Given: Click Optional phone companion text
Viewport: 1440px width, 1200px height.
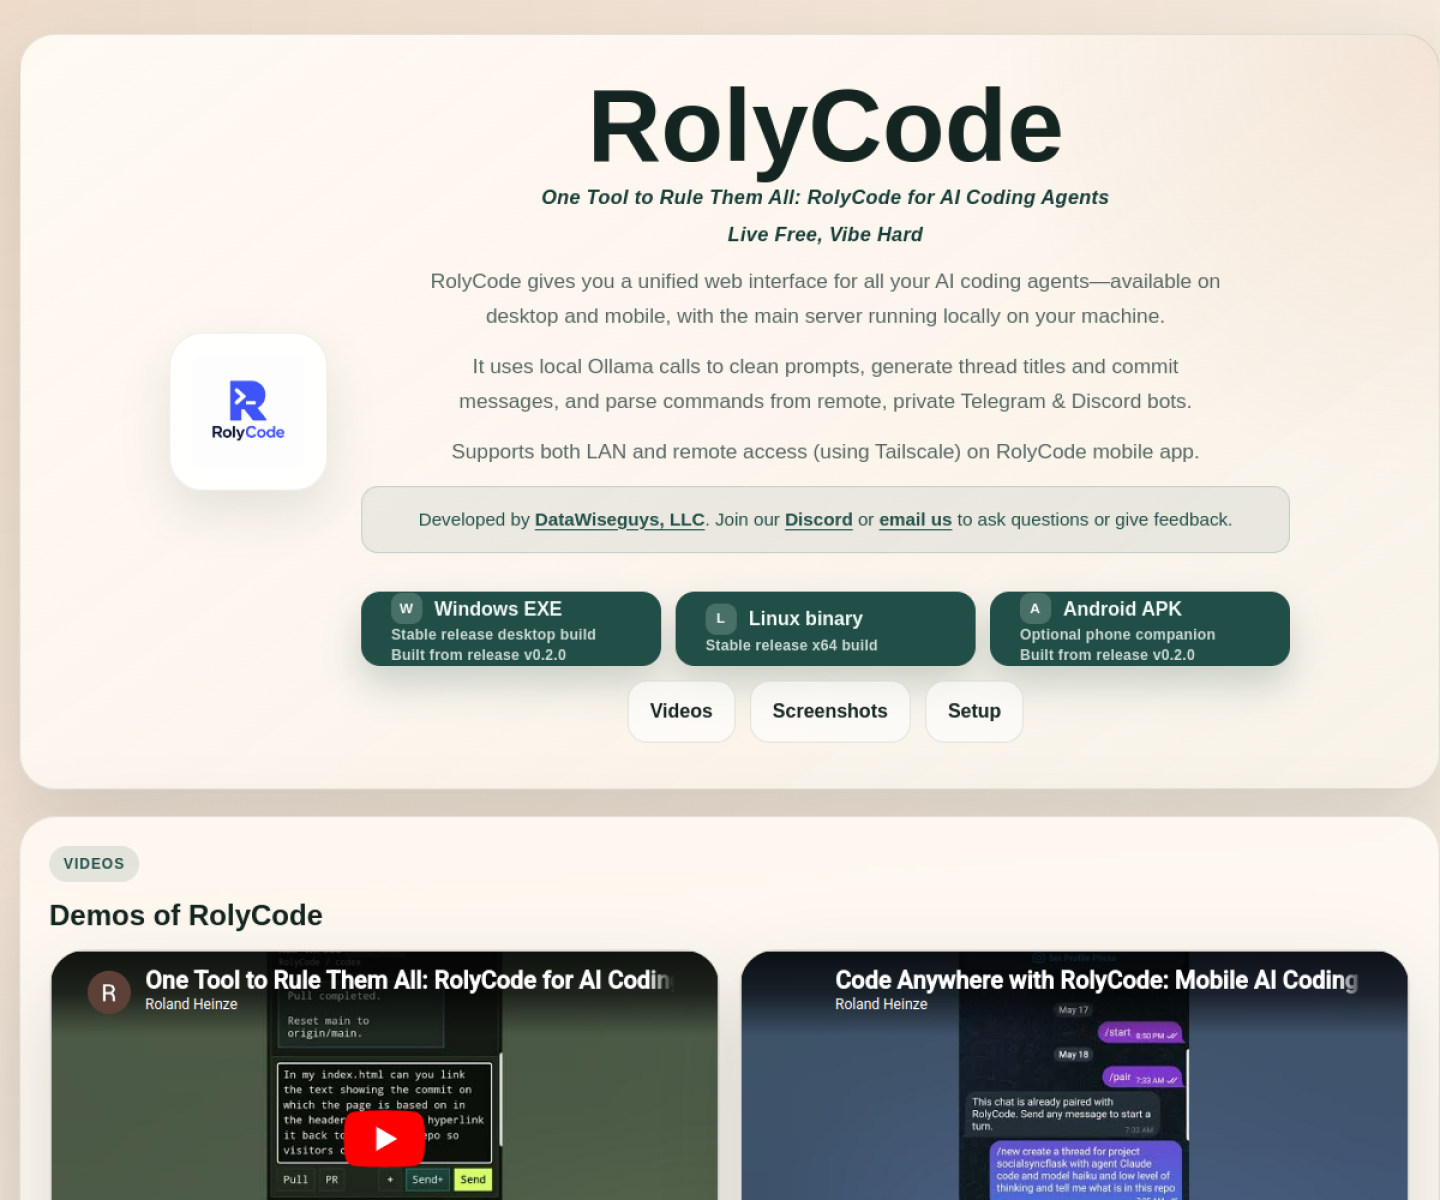Looking at the screenshot, I should [1117, 635].
